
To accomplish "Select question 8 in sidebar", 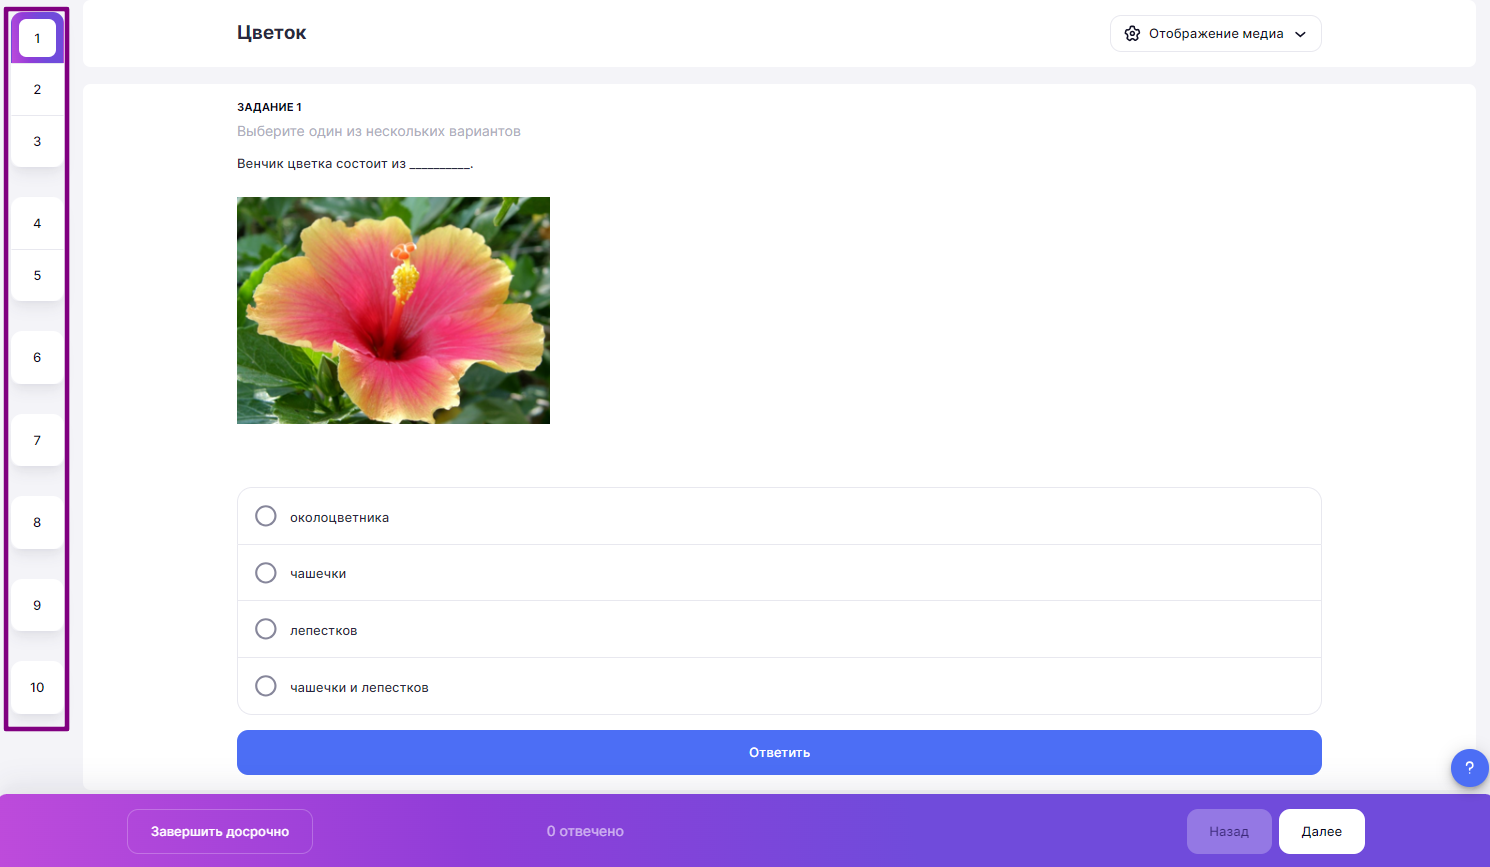I will pyautogui.click(x=38, y=522).
